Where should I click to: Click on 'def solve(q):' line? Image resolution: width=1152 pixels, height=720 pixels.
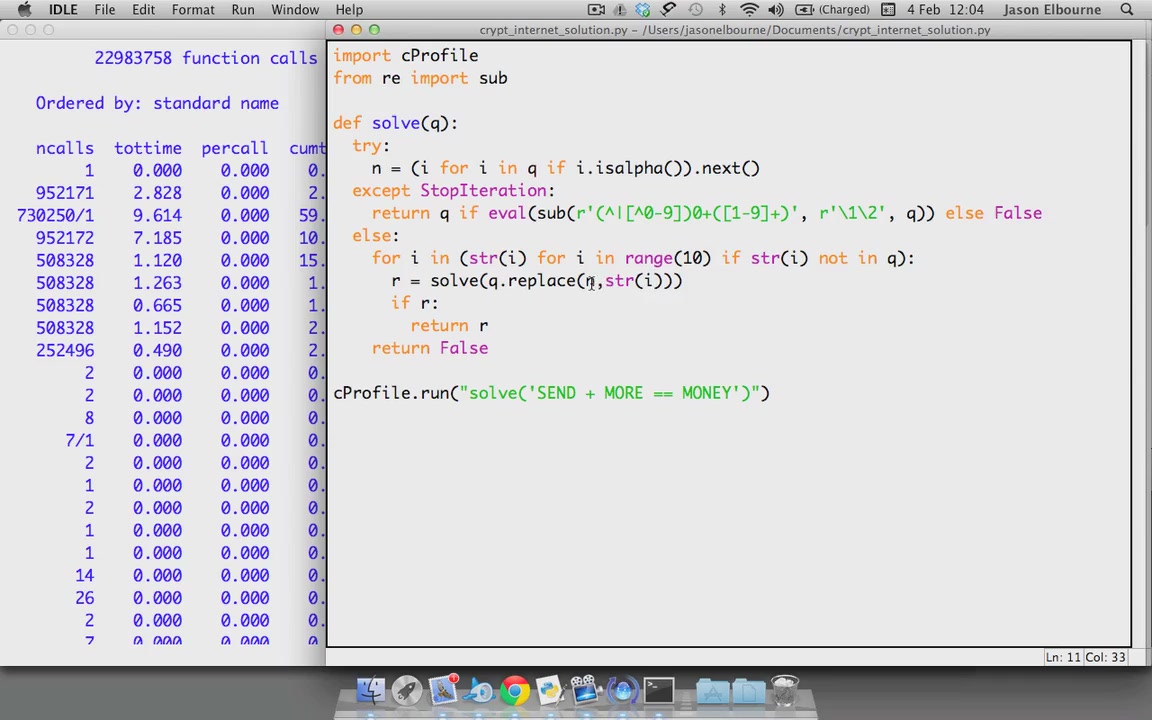coord(395,123)
